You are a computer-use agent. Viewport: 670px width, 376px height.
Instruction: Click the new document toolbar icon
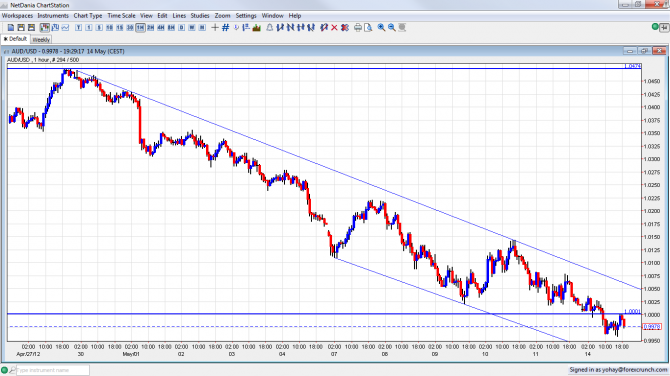[x=11, y=27]
